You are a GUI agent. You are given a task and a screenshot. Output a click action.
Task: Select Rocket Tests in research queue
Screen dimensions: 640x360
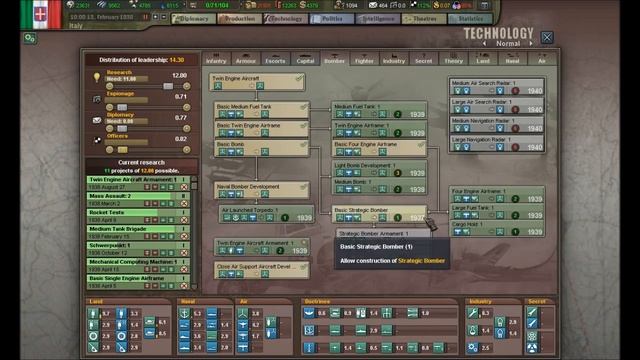138,216
